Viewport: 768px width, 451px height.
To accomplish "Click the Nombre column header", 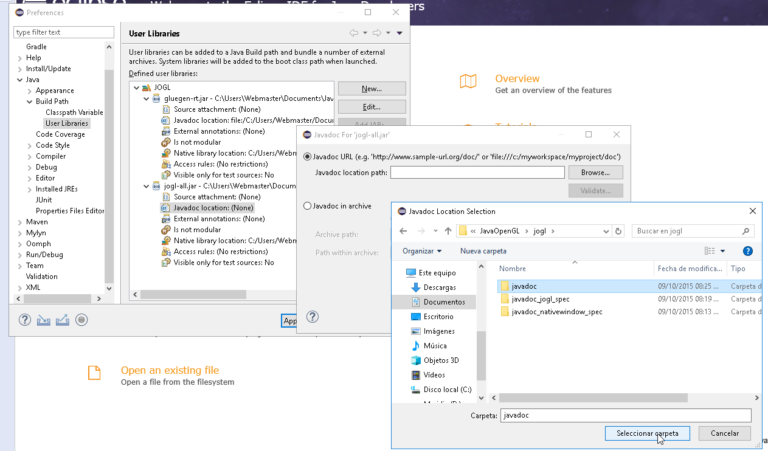I will [512, 269].
